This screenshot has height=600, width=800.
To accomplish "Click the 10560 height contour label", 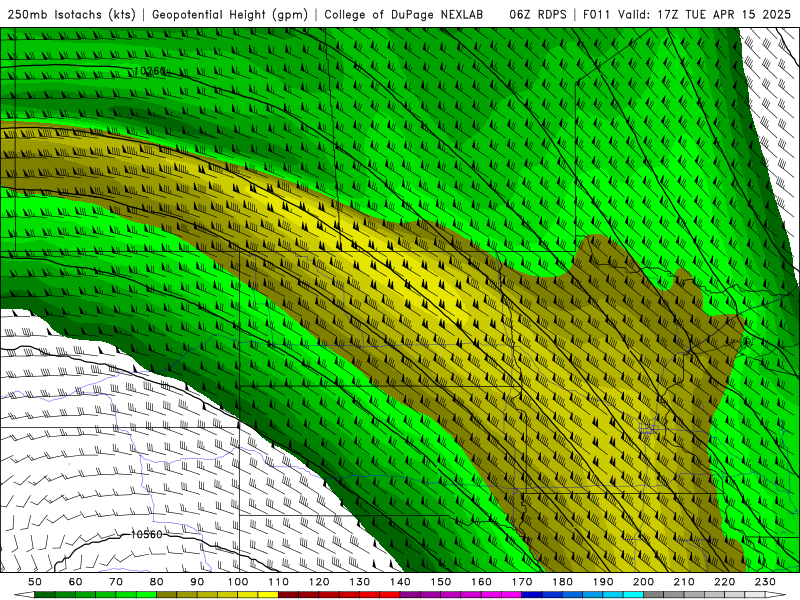I will pos(147,534).
